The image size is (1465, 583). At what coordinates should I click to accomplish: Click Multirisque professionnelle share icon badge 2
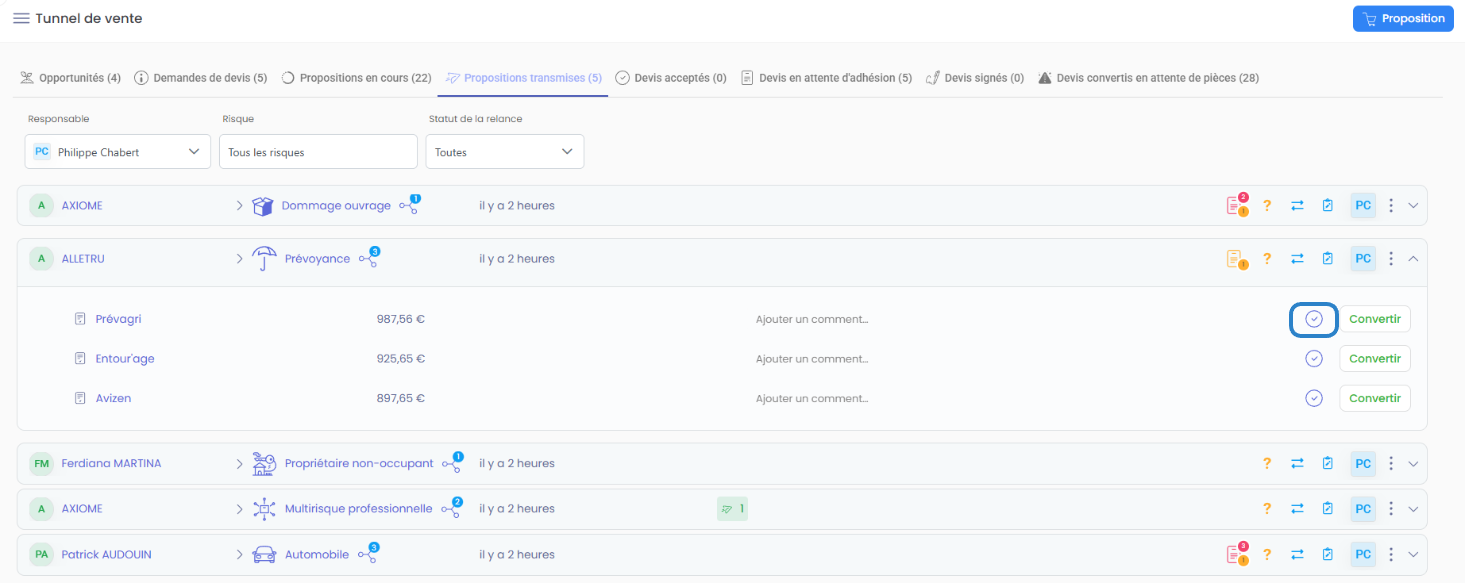(451, 508)
